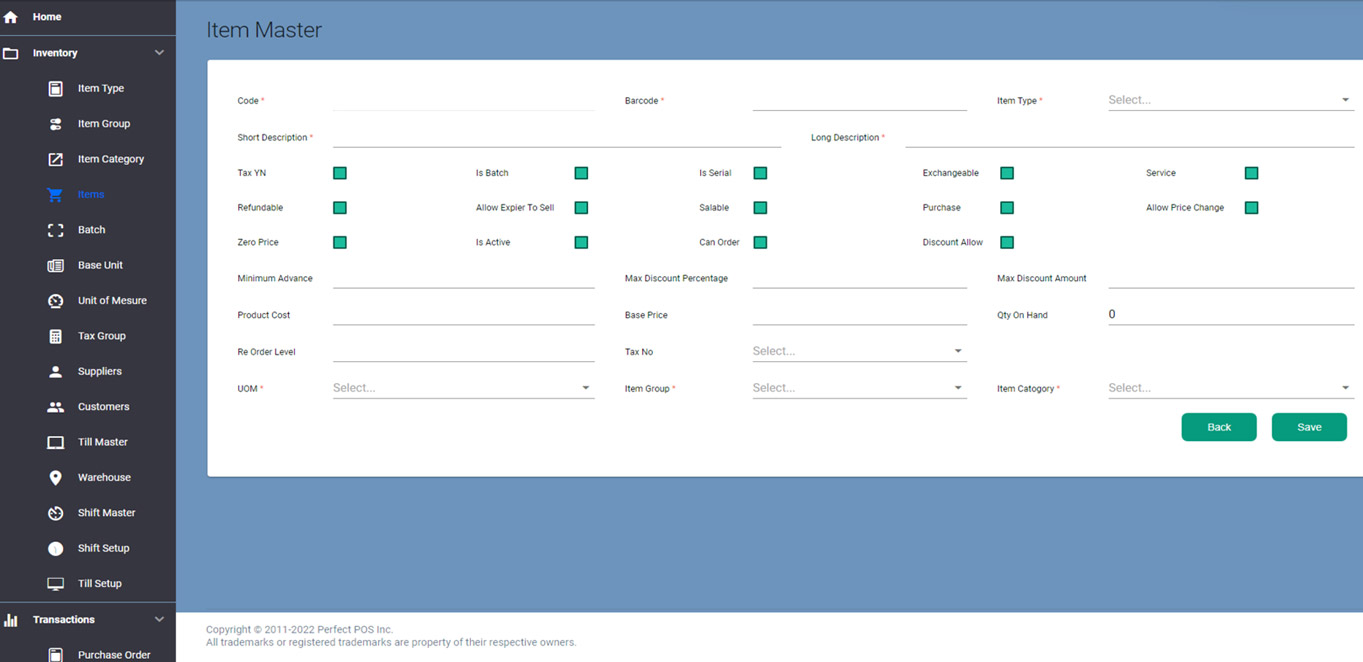Open the Item Catogory dropdown
1363x662 pixels.
pyautogui.click(x=1231, y=388)
